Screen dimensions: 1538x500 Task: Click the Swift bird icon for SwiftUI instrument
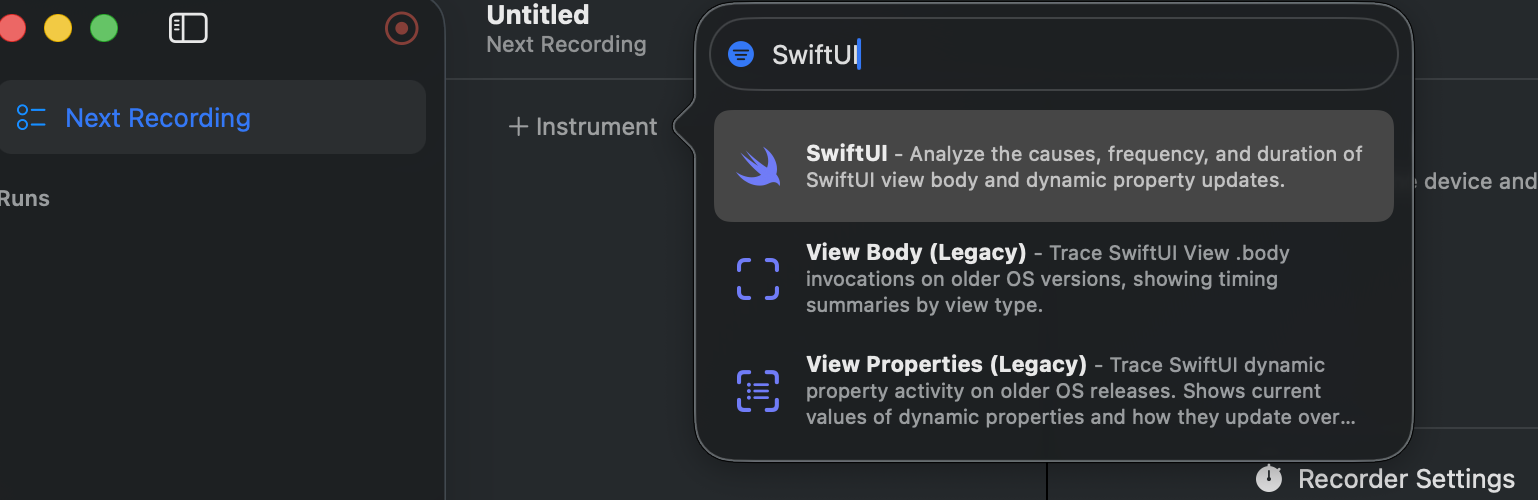[x=758, y=166]
